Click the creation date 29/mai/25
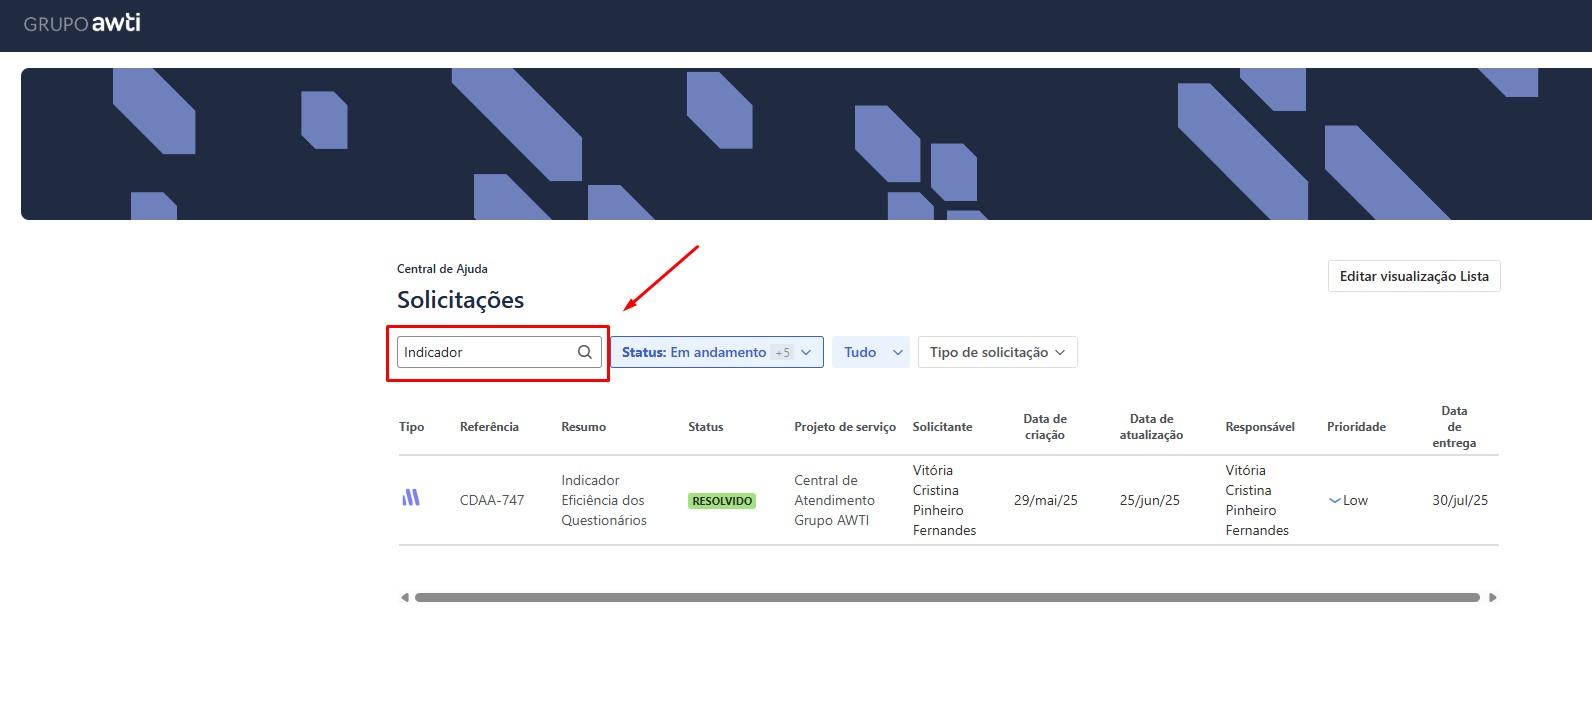The height and width of the screenshot is (715, 1592). [x=1046, y=500]
